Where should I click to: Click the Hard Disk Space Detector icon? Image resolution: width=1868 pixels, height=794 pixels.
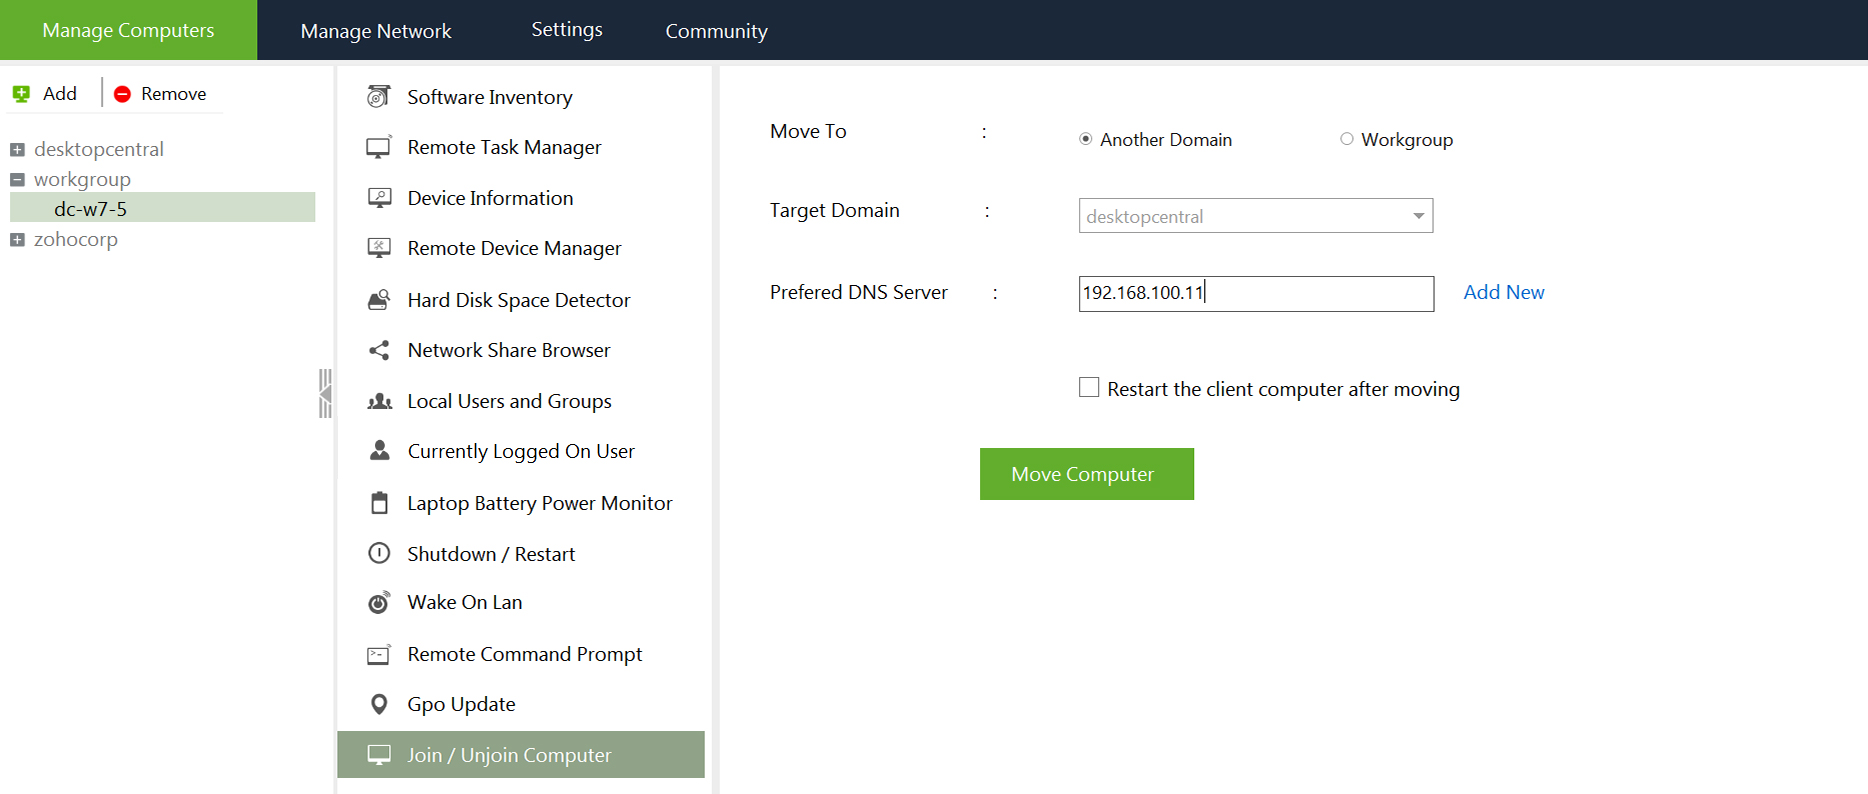tap(379, 299)
